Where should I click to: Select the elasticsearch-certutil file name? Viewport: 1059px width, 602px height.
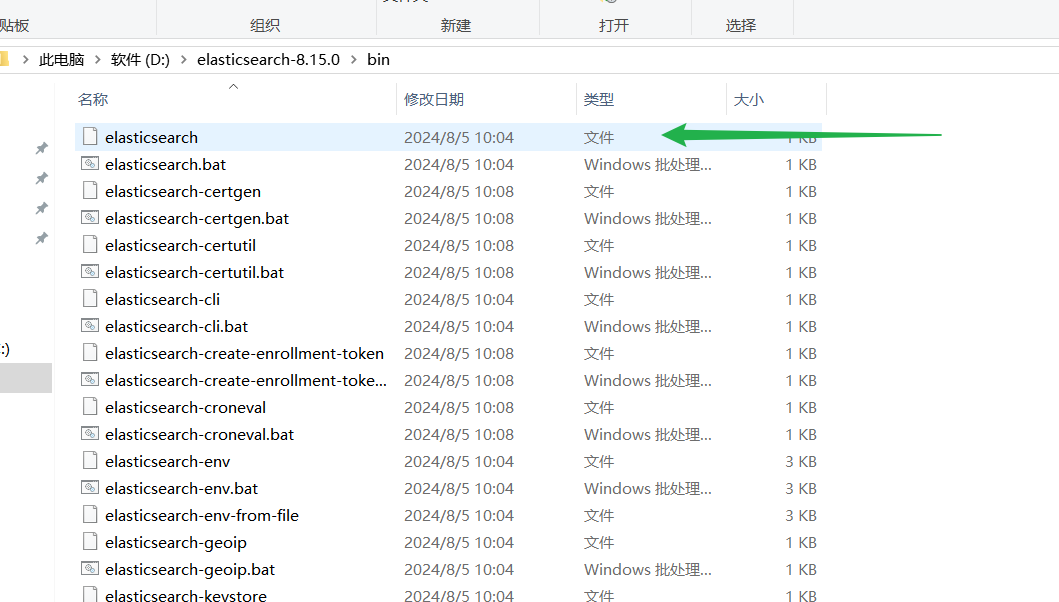coord(180,245)
